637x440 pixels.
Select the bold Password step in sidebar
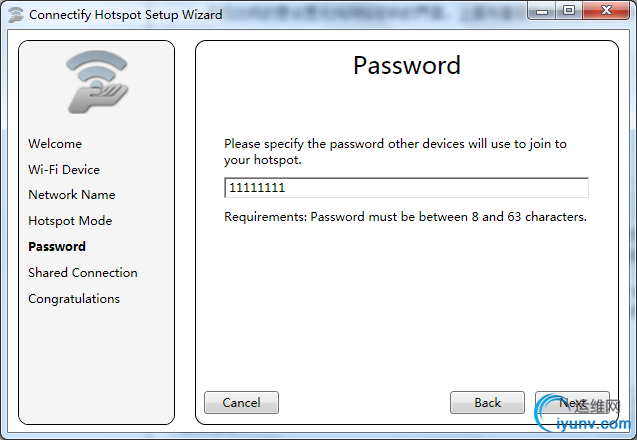[x=57, y=247]
